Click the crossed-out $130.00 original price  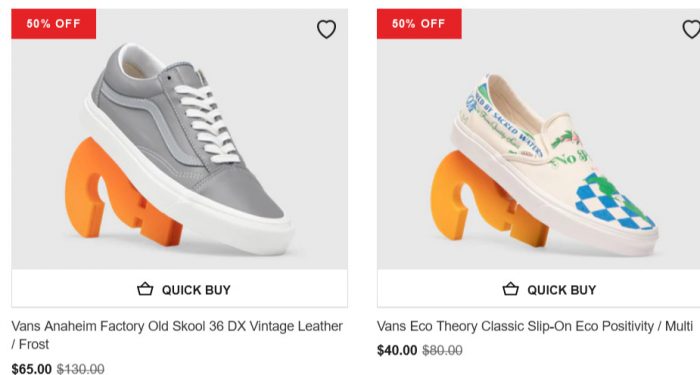pos(80,369)
